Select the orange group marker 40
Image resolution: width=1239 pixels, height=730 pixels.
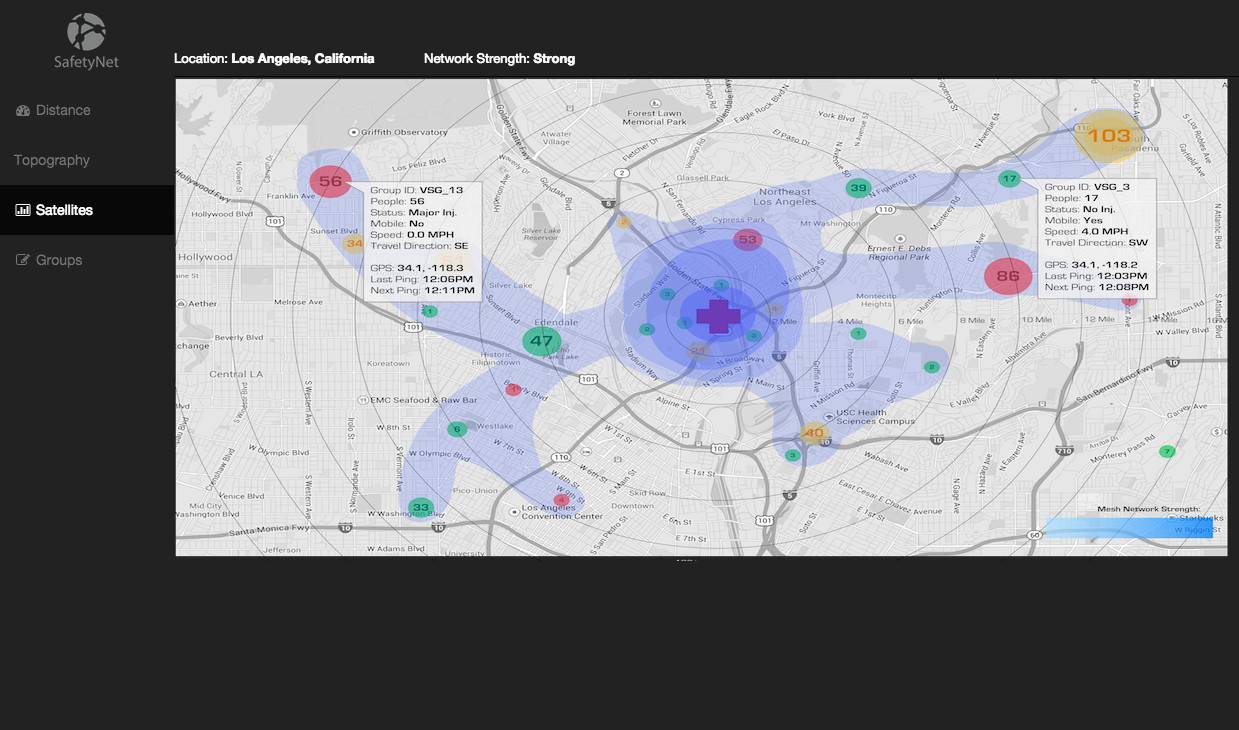814,433
